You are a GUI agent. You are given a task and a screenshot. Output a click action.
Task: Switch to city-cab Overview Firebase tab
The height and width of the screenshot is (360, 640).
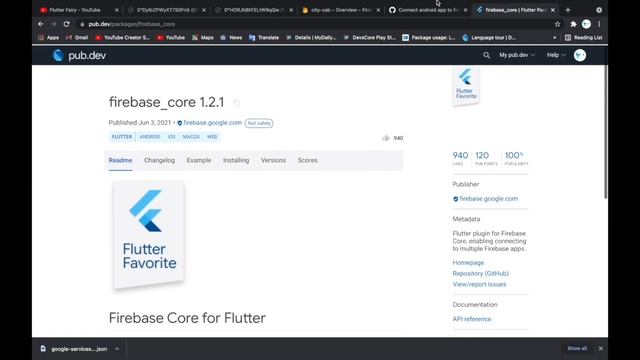pos(340,10)
